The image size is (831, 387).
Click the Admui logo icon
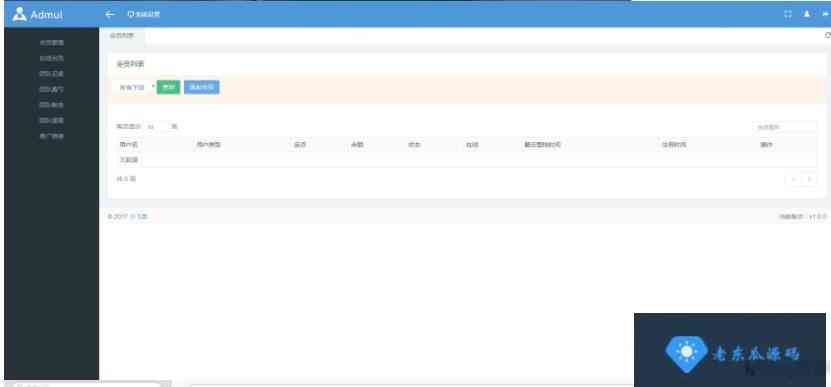(19, 14)
